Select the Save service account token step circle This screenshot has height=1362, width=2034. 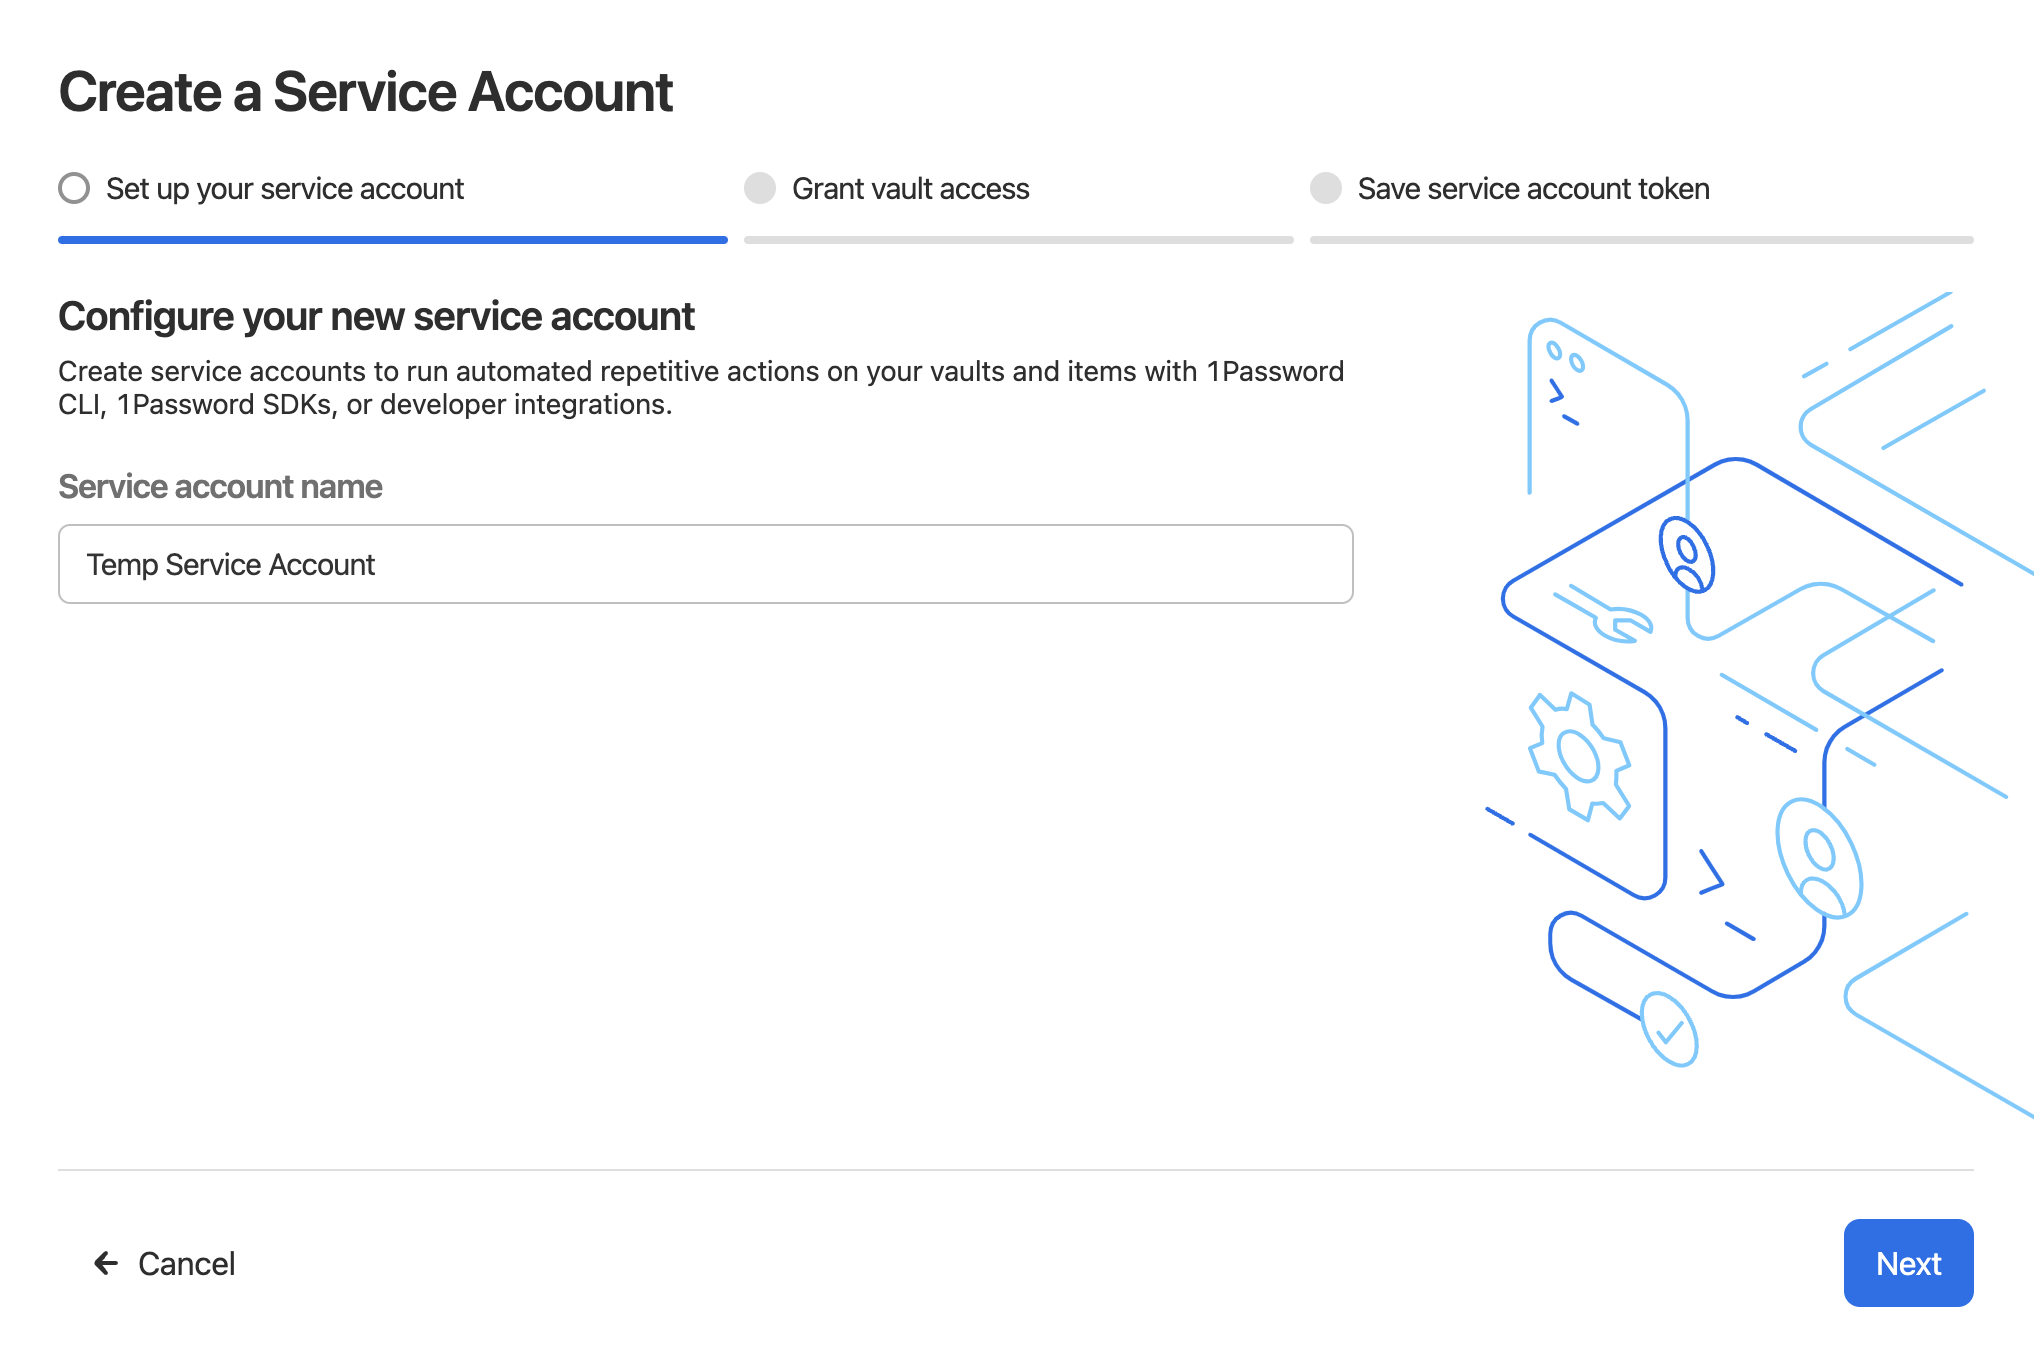click(x=1325, y=188)
